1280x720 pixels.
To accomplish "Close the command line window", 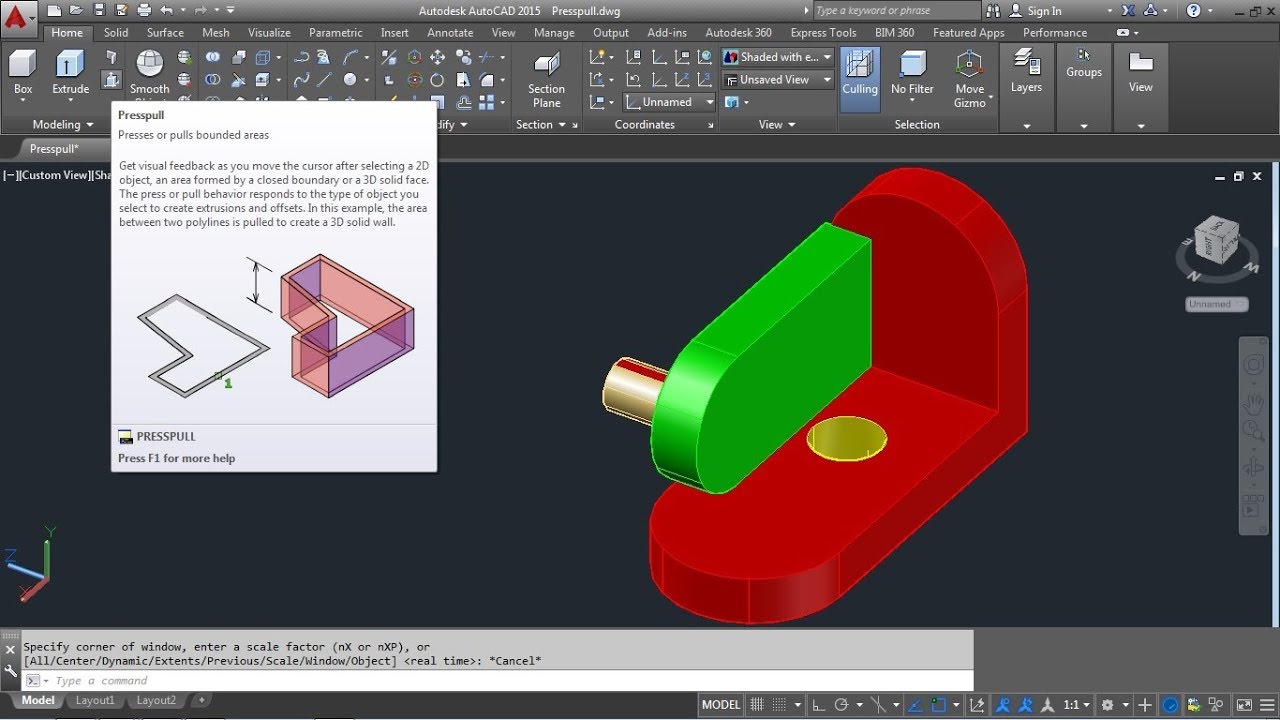I will tap(10, 650).
